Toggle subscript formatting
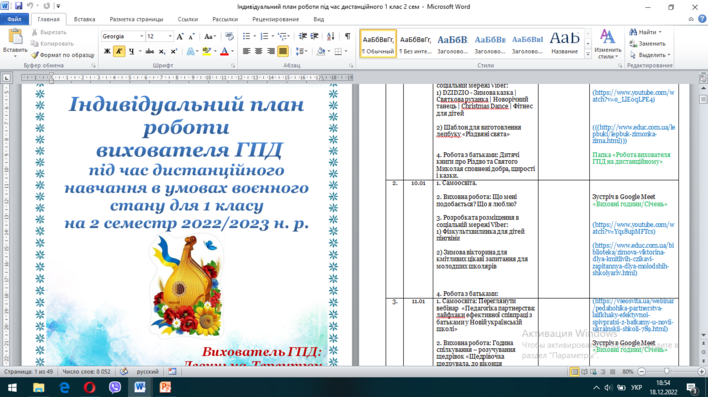 click(x=162, y=51)
